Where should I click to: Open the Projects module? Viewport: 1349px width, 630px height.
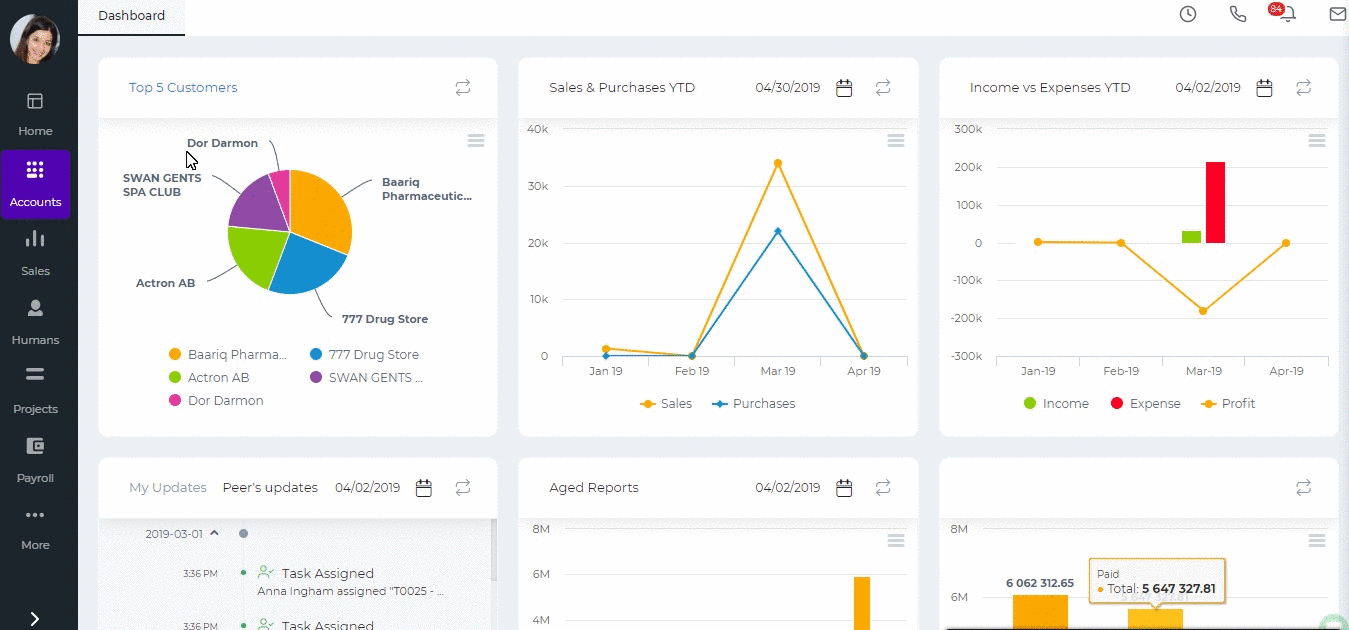click(35, 391)
